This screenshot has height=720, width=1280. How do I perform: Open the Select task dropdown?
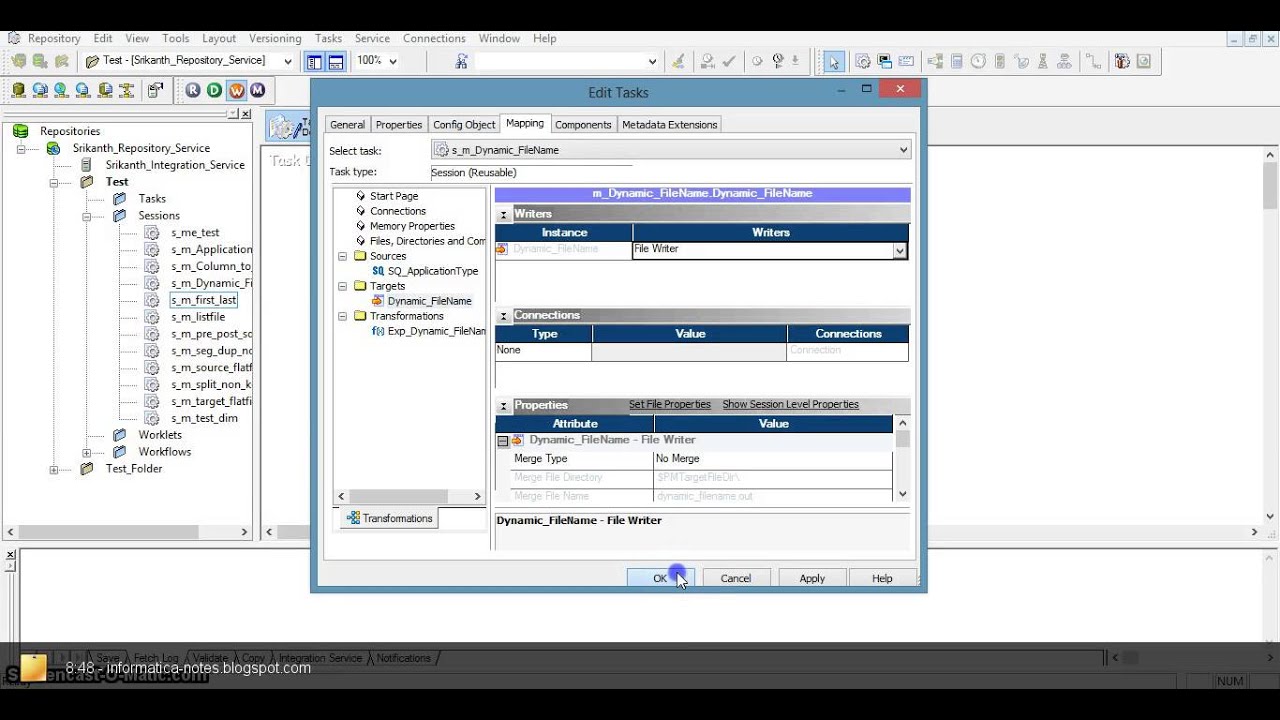click(903, 150)
